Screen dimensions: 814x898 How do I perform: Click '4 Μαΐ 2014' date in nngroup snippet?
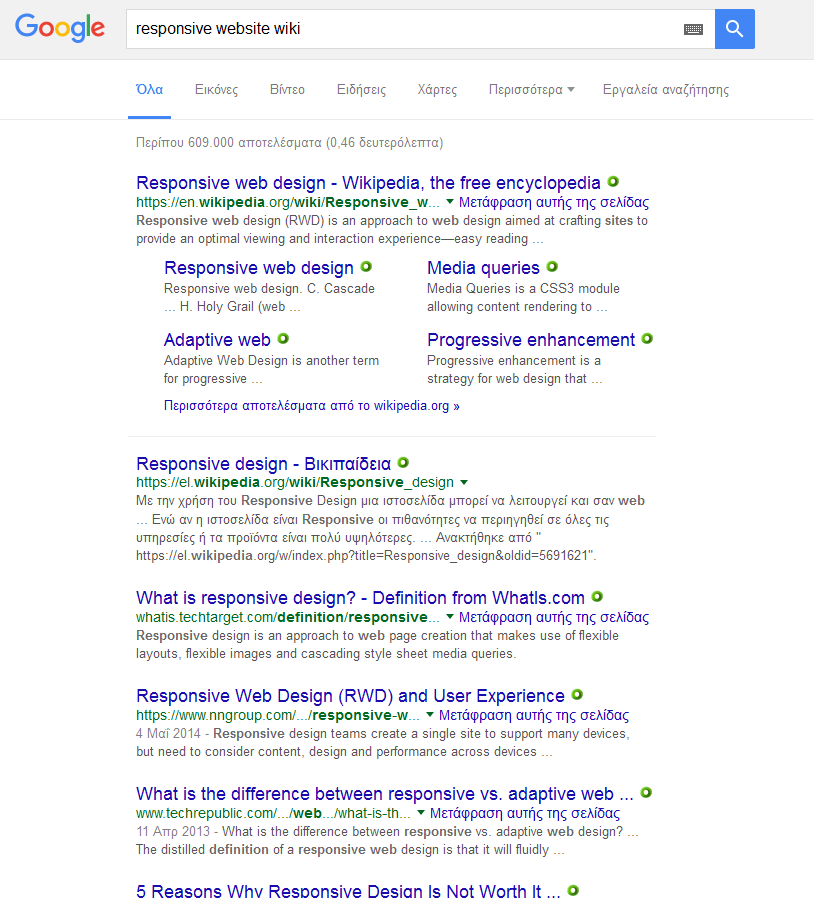point(168,734)
